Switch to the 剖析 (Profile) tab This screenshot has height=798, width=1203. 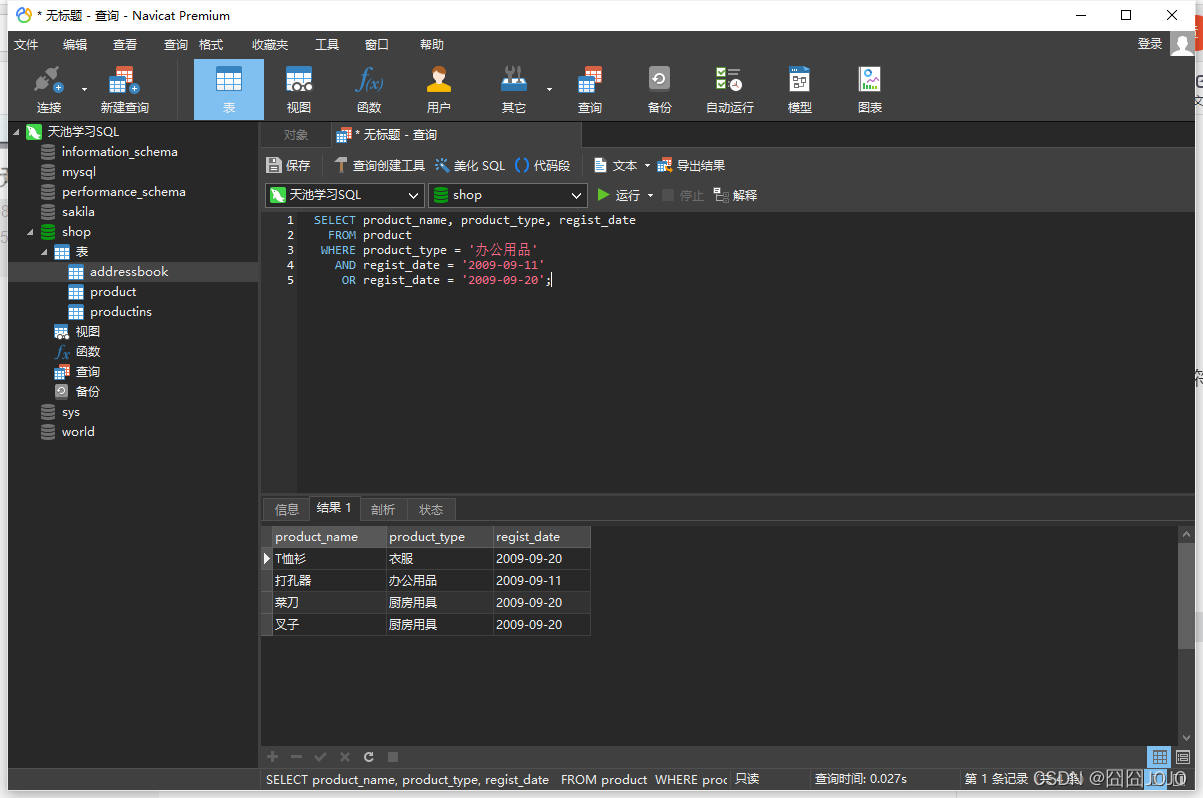tap(383, 509)
